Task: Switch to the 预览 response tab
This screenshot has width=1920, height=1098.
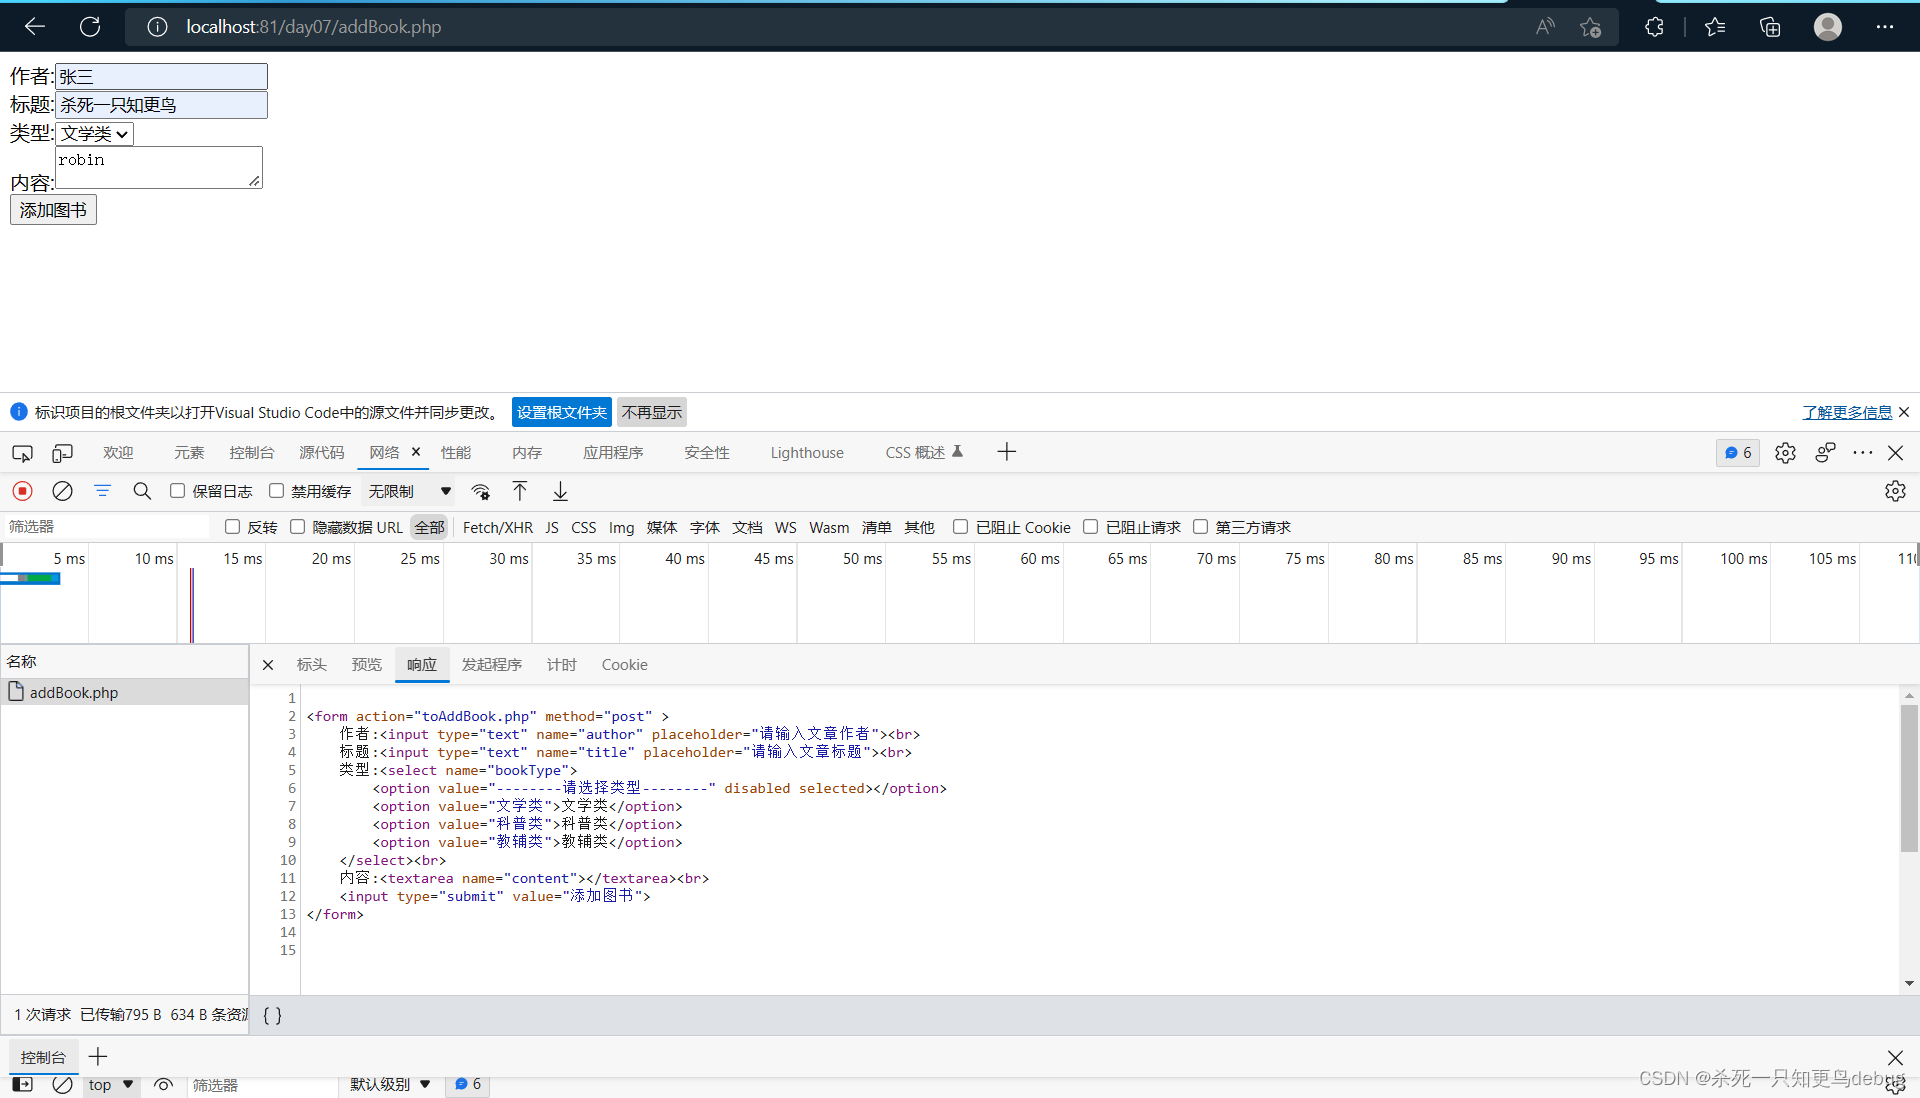Action: pyautogui.click(x=367, y=664)
